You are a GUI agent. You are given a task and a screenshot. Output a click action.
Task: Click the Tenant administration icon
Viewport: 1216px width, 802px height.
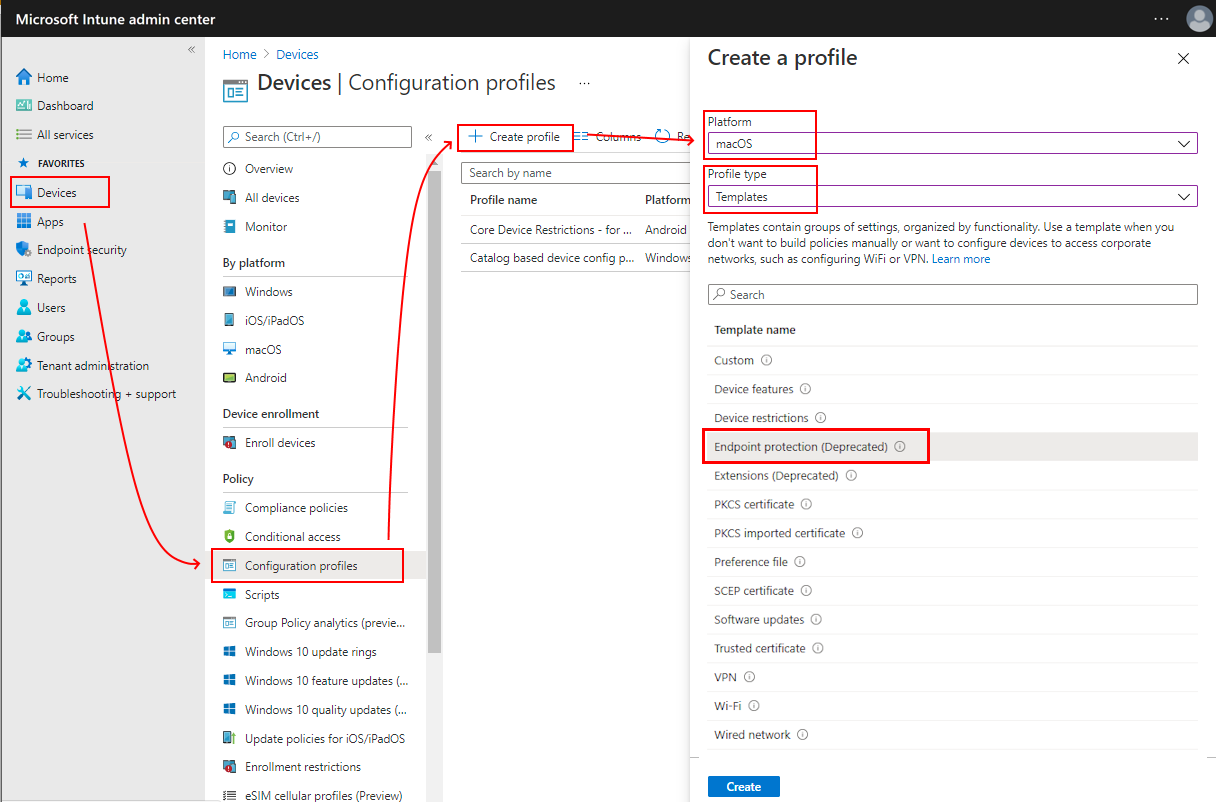point(25,366)
